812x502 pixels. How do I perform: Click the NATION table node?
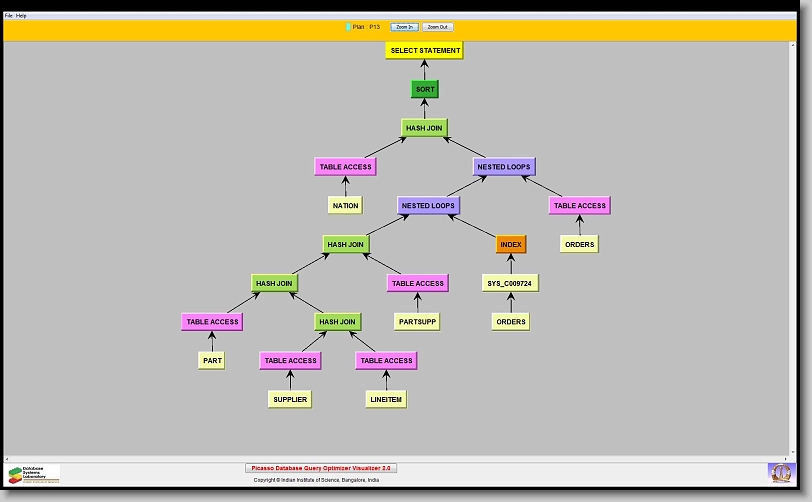click(x=345, y=205)
